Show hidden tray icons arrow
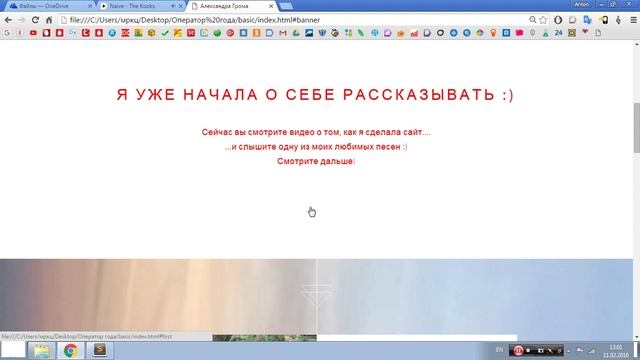This screenshot has width=640, height=360. [x=569, y=351]
